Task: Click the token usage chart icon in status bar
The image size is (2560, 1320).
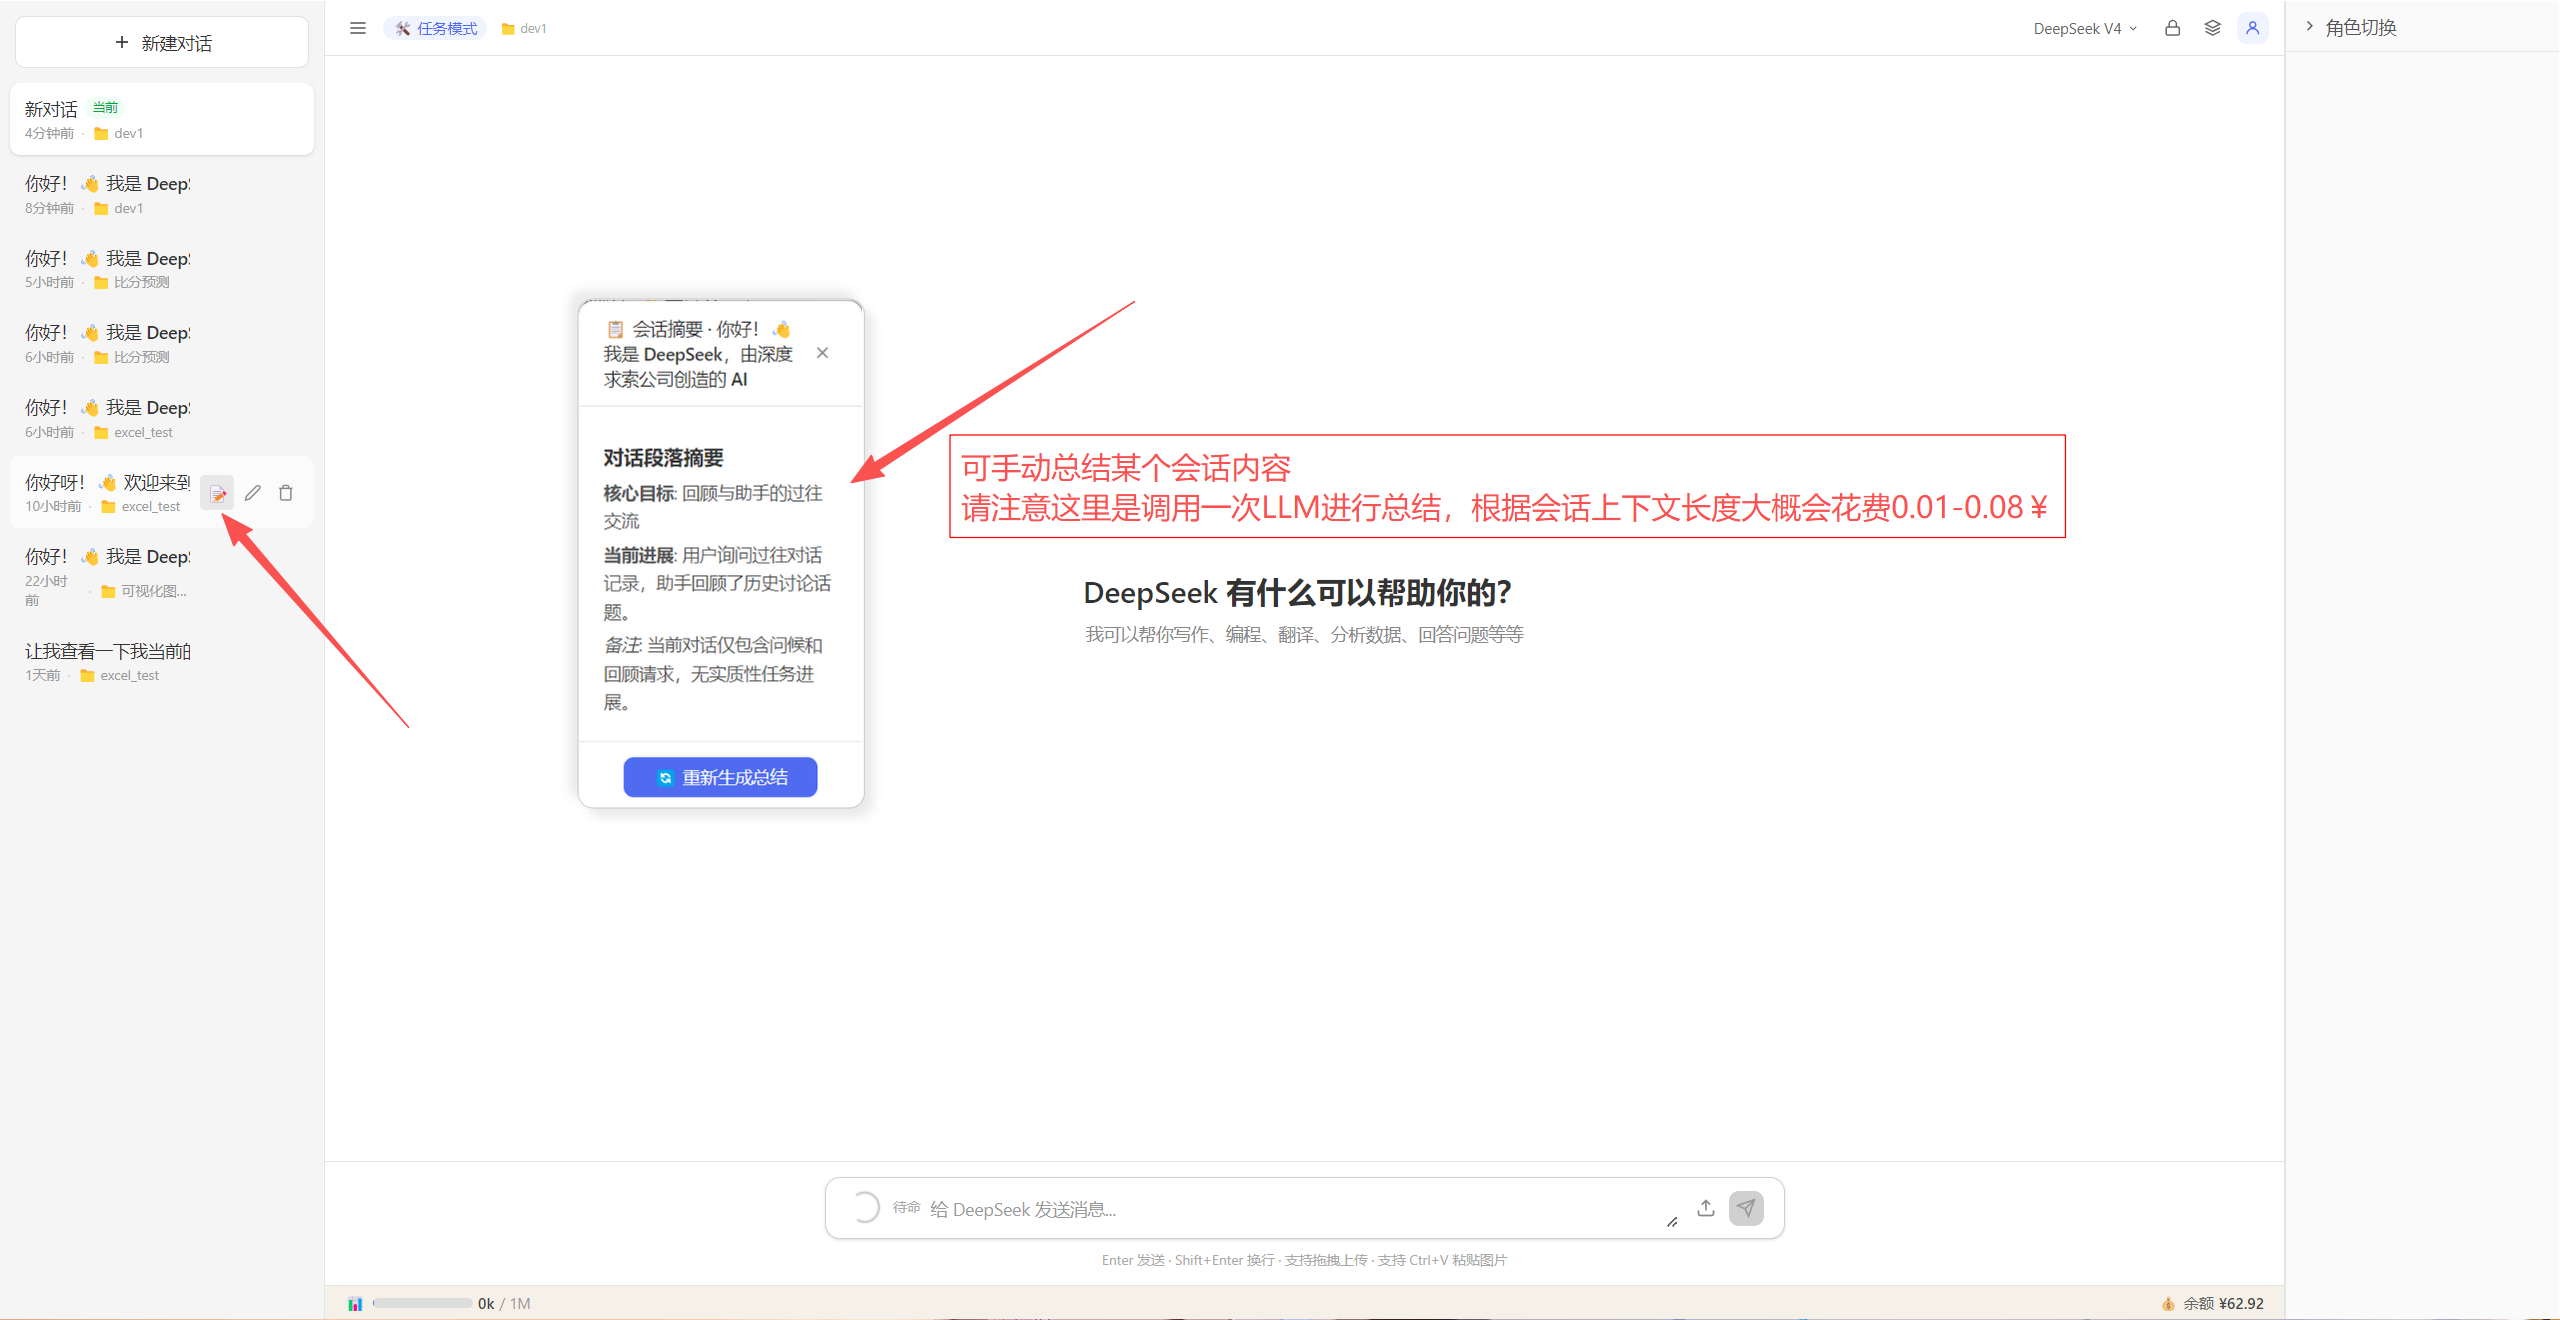Action: click(355, 1303)
